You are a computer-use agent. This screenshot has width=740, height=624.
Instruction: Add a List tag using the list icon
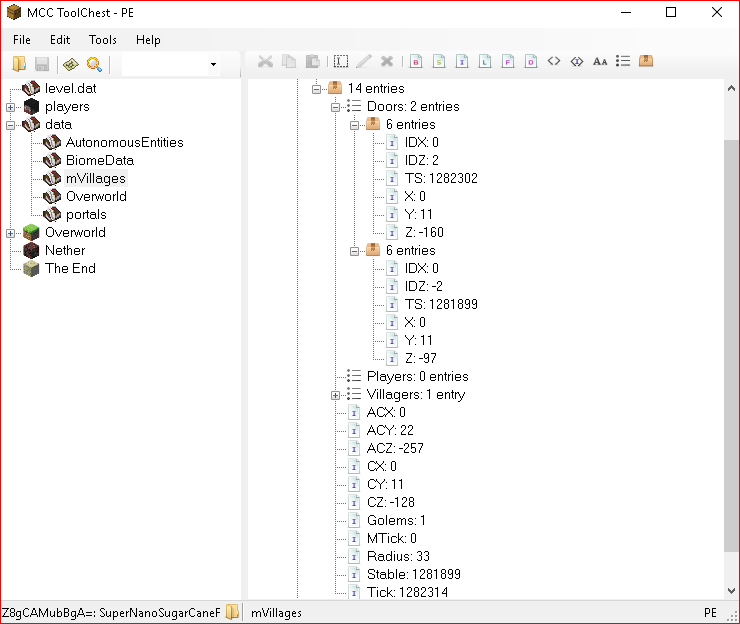(x=623, y=61)
